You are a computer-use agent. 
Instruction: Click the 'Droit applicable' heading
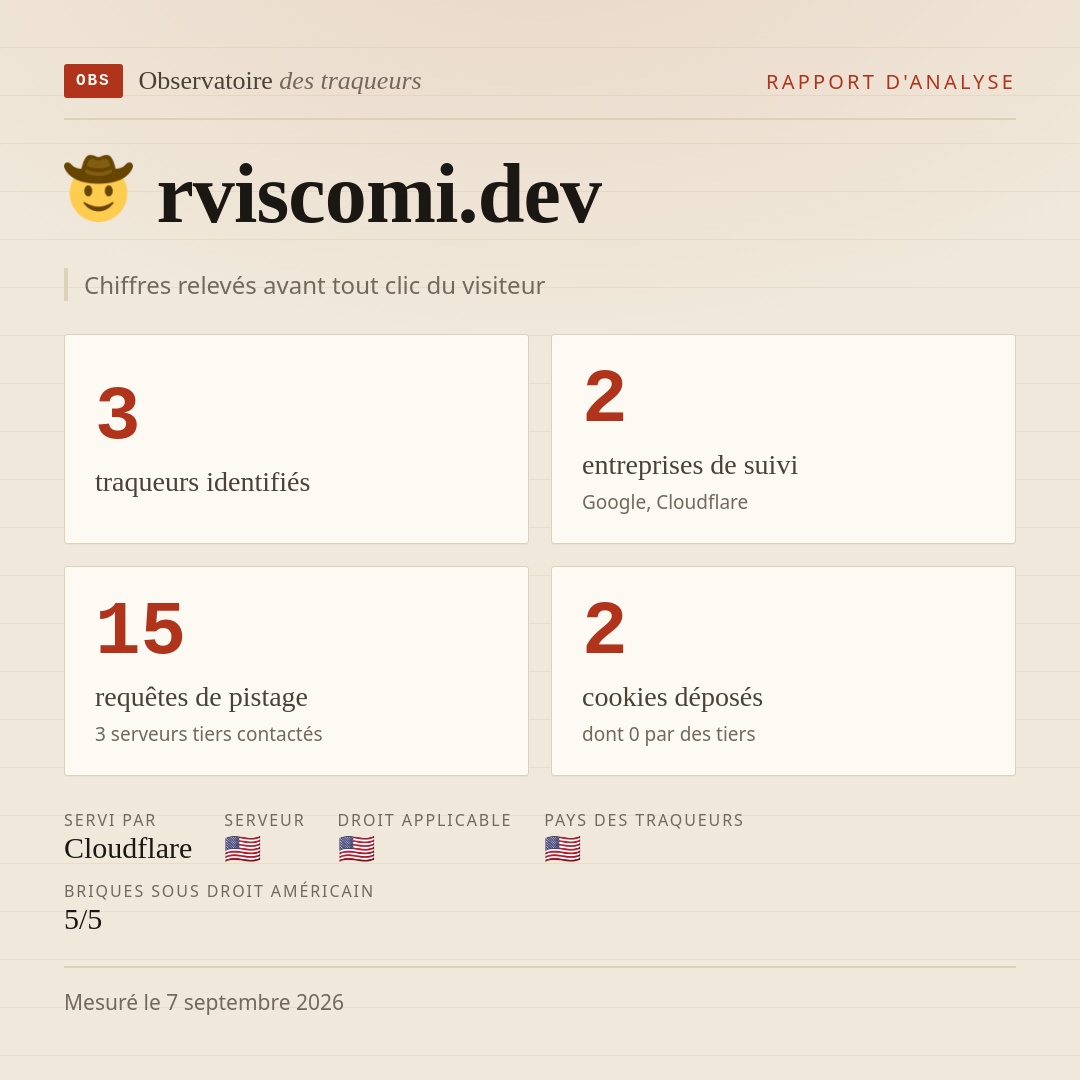(424, 820)
